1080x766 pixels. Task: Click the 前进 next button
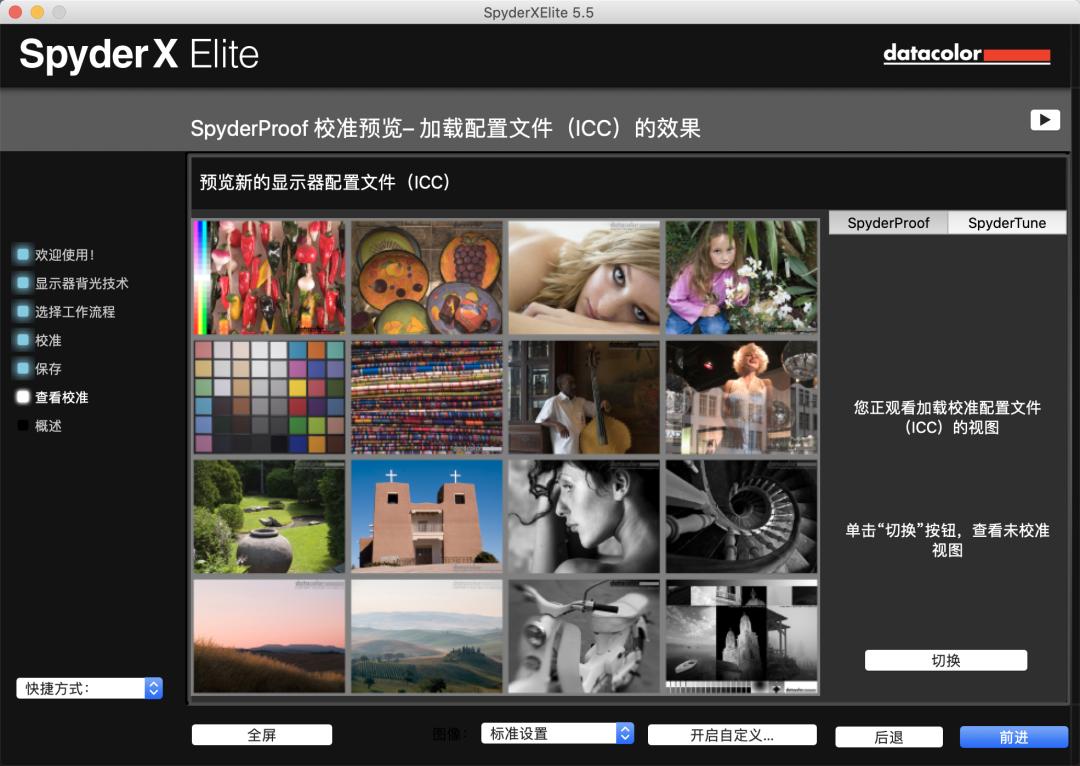coord(1014,737)
